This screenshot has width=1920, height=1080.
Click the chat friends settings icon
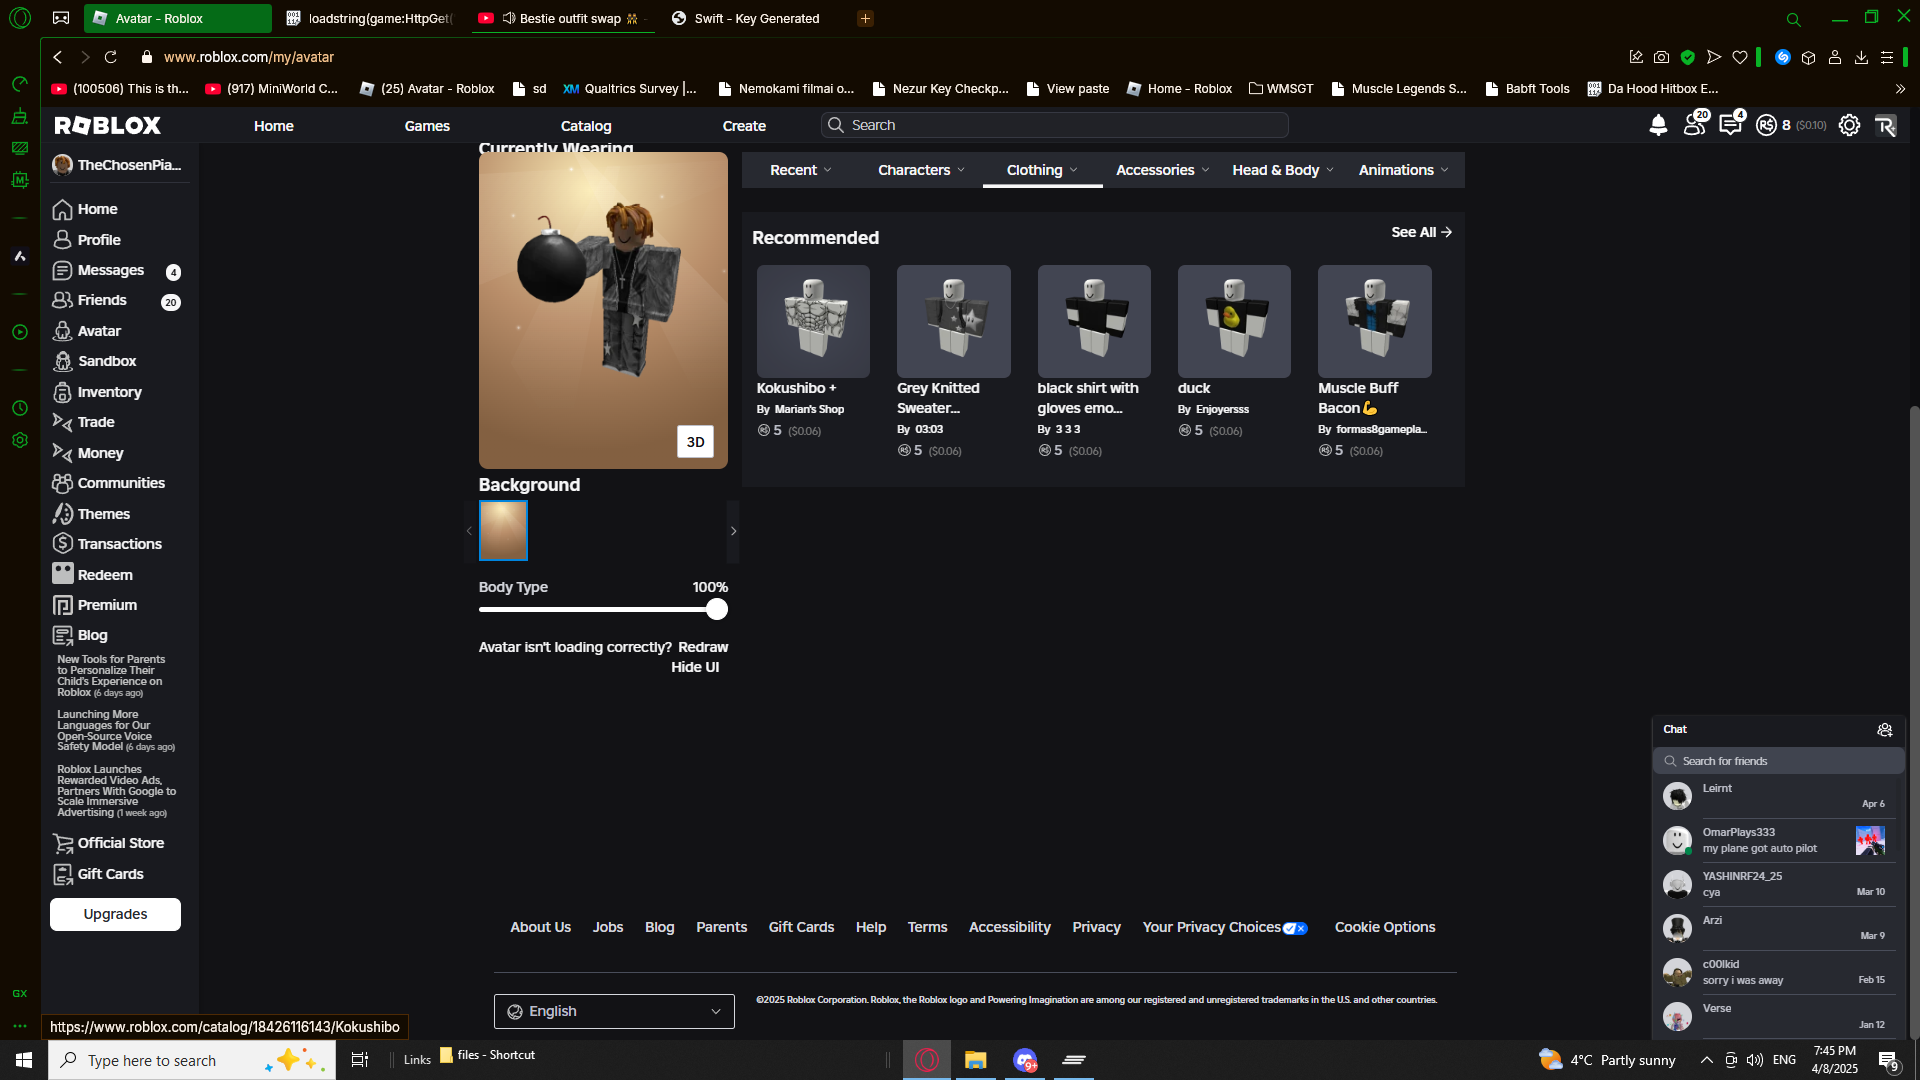point(1884,730)
